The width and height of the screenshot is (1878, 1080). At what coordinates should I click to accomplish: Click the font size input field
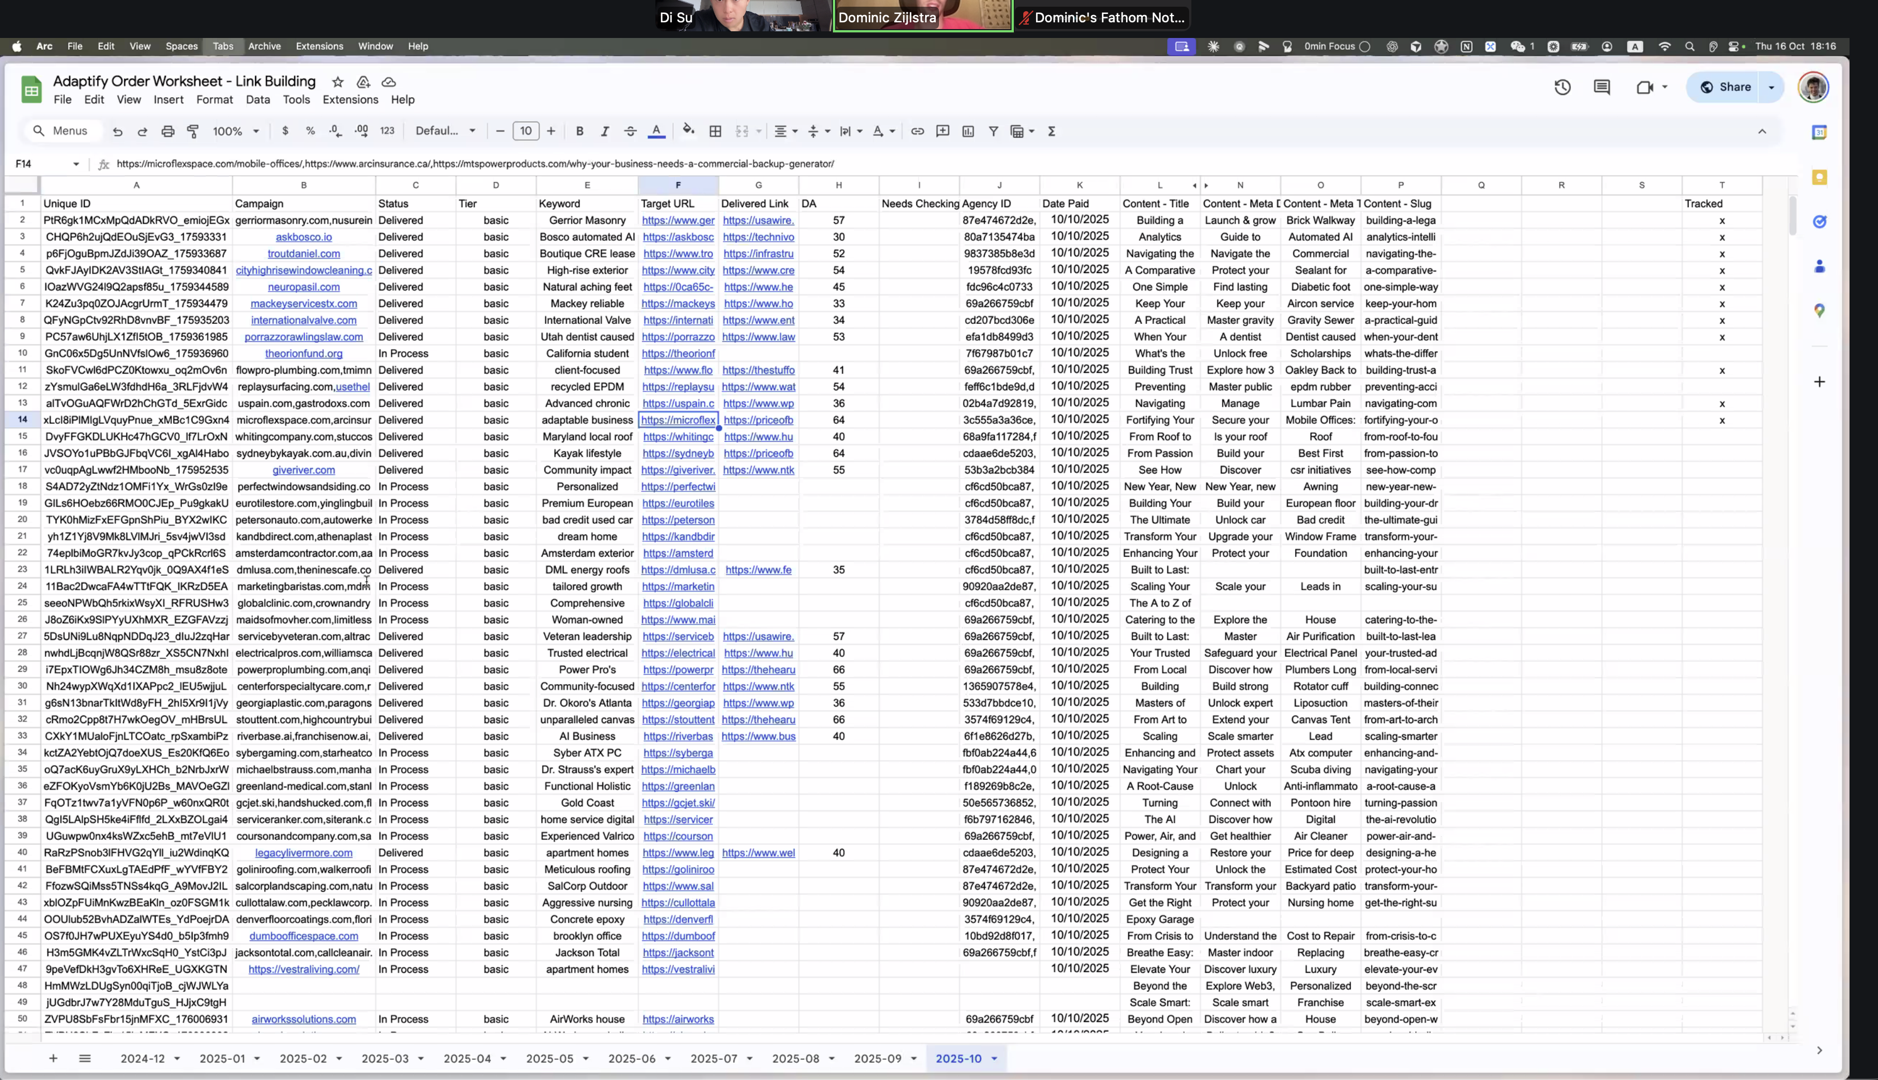pyautogui.click(x=526, y=131)
